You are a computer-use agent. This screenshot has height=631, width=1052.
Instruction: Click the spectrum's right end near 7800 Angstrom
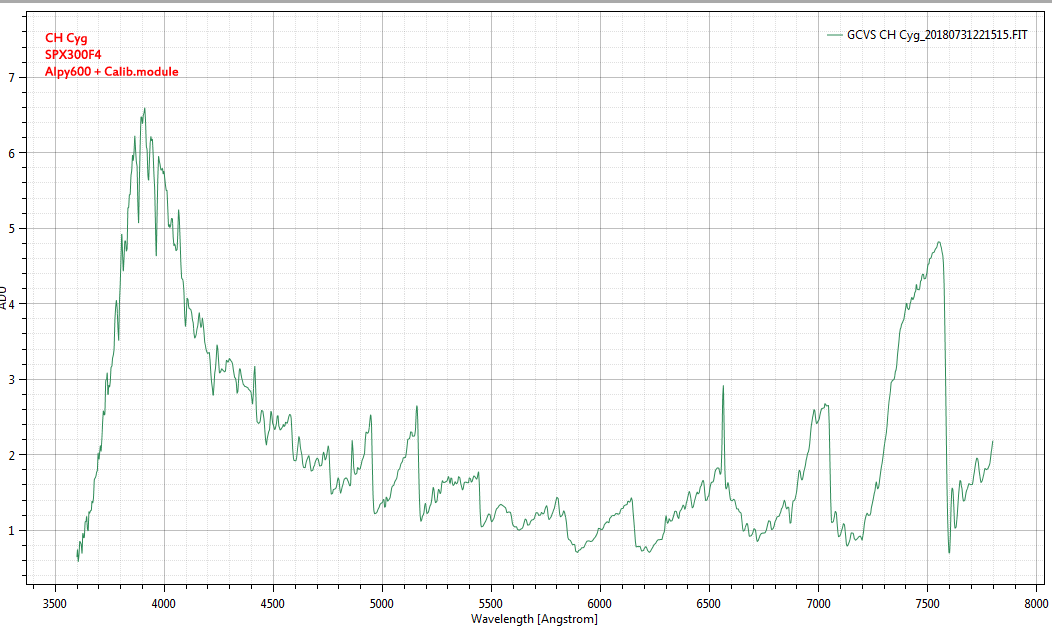tap(992, 441)
